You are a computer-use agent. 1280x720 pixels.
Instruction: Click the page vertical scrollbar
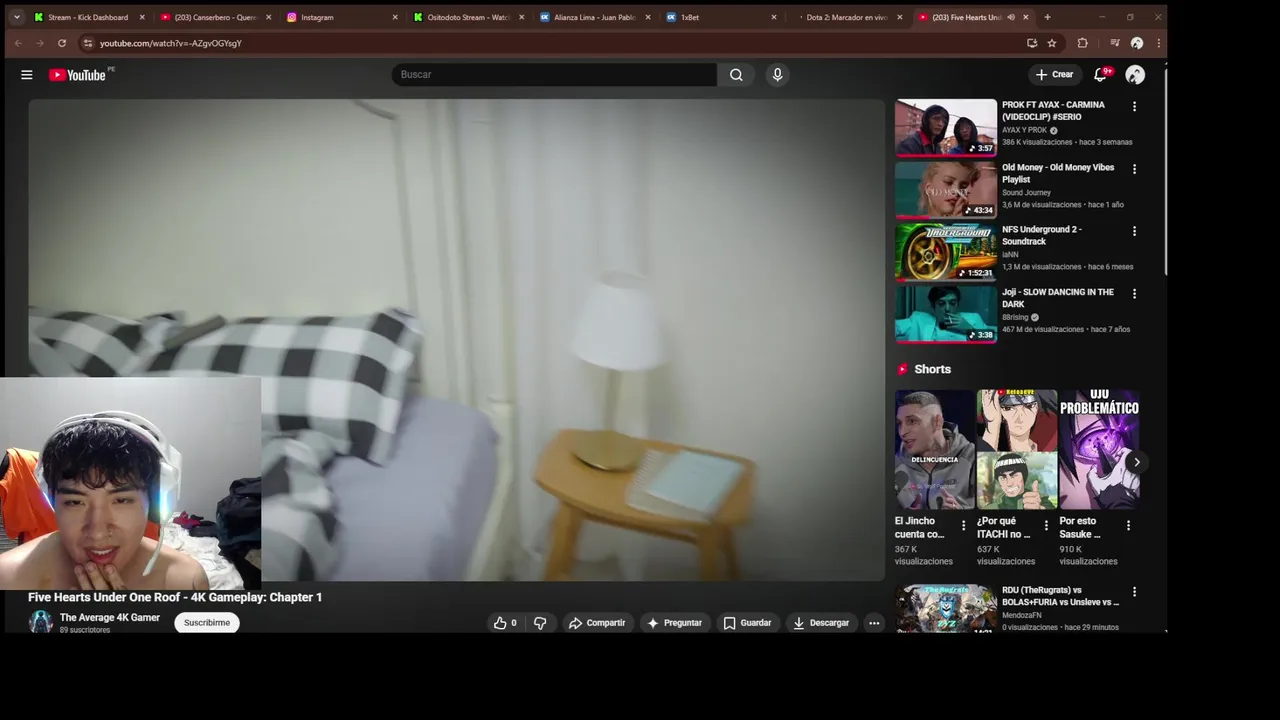[1165, 170]
